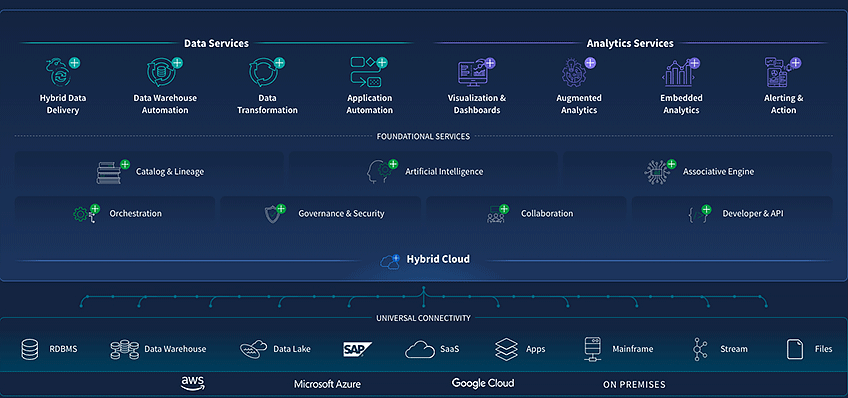Open the Alerting & Action icon
The image size is (848, 398).
(x=779, y=72)
